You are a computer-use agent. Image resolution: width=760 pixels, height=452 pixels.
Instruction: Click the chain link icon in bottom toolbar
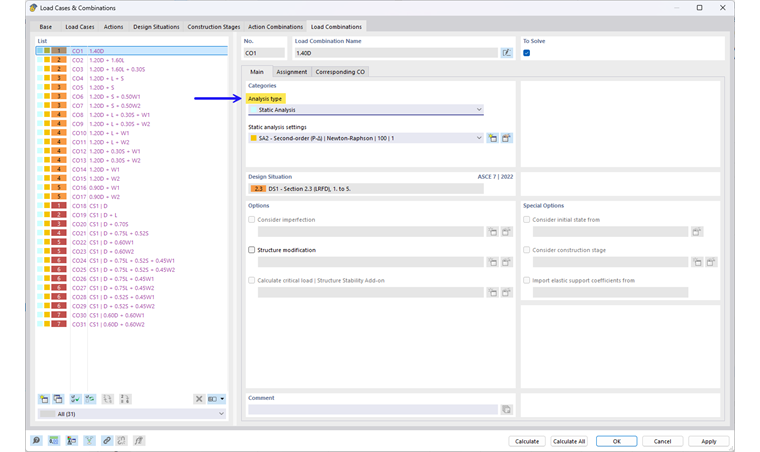[107, 441]
